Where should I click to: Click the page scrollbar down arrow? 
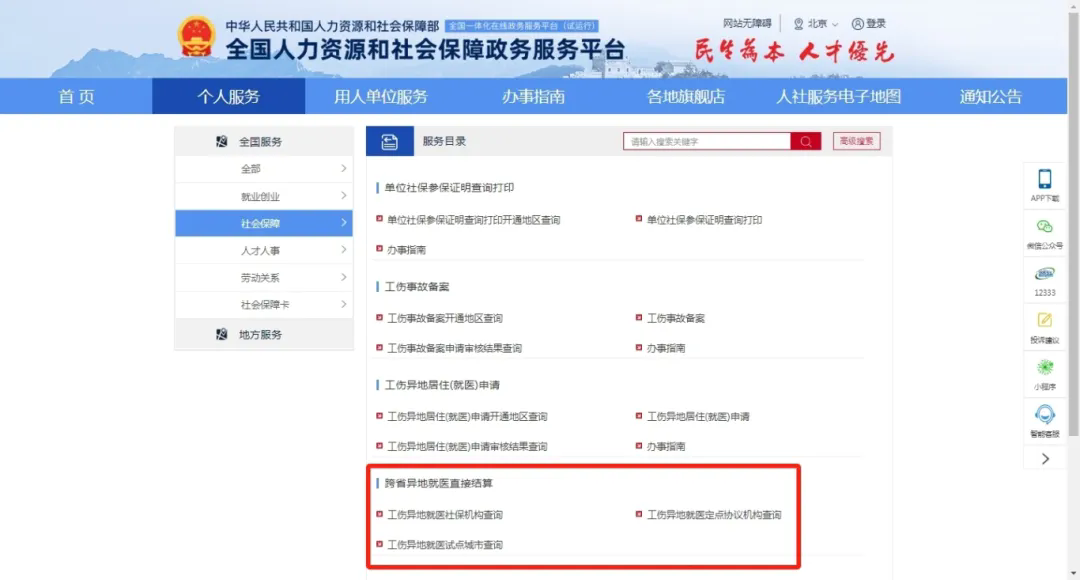(x=1074, y=573)
